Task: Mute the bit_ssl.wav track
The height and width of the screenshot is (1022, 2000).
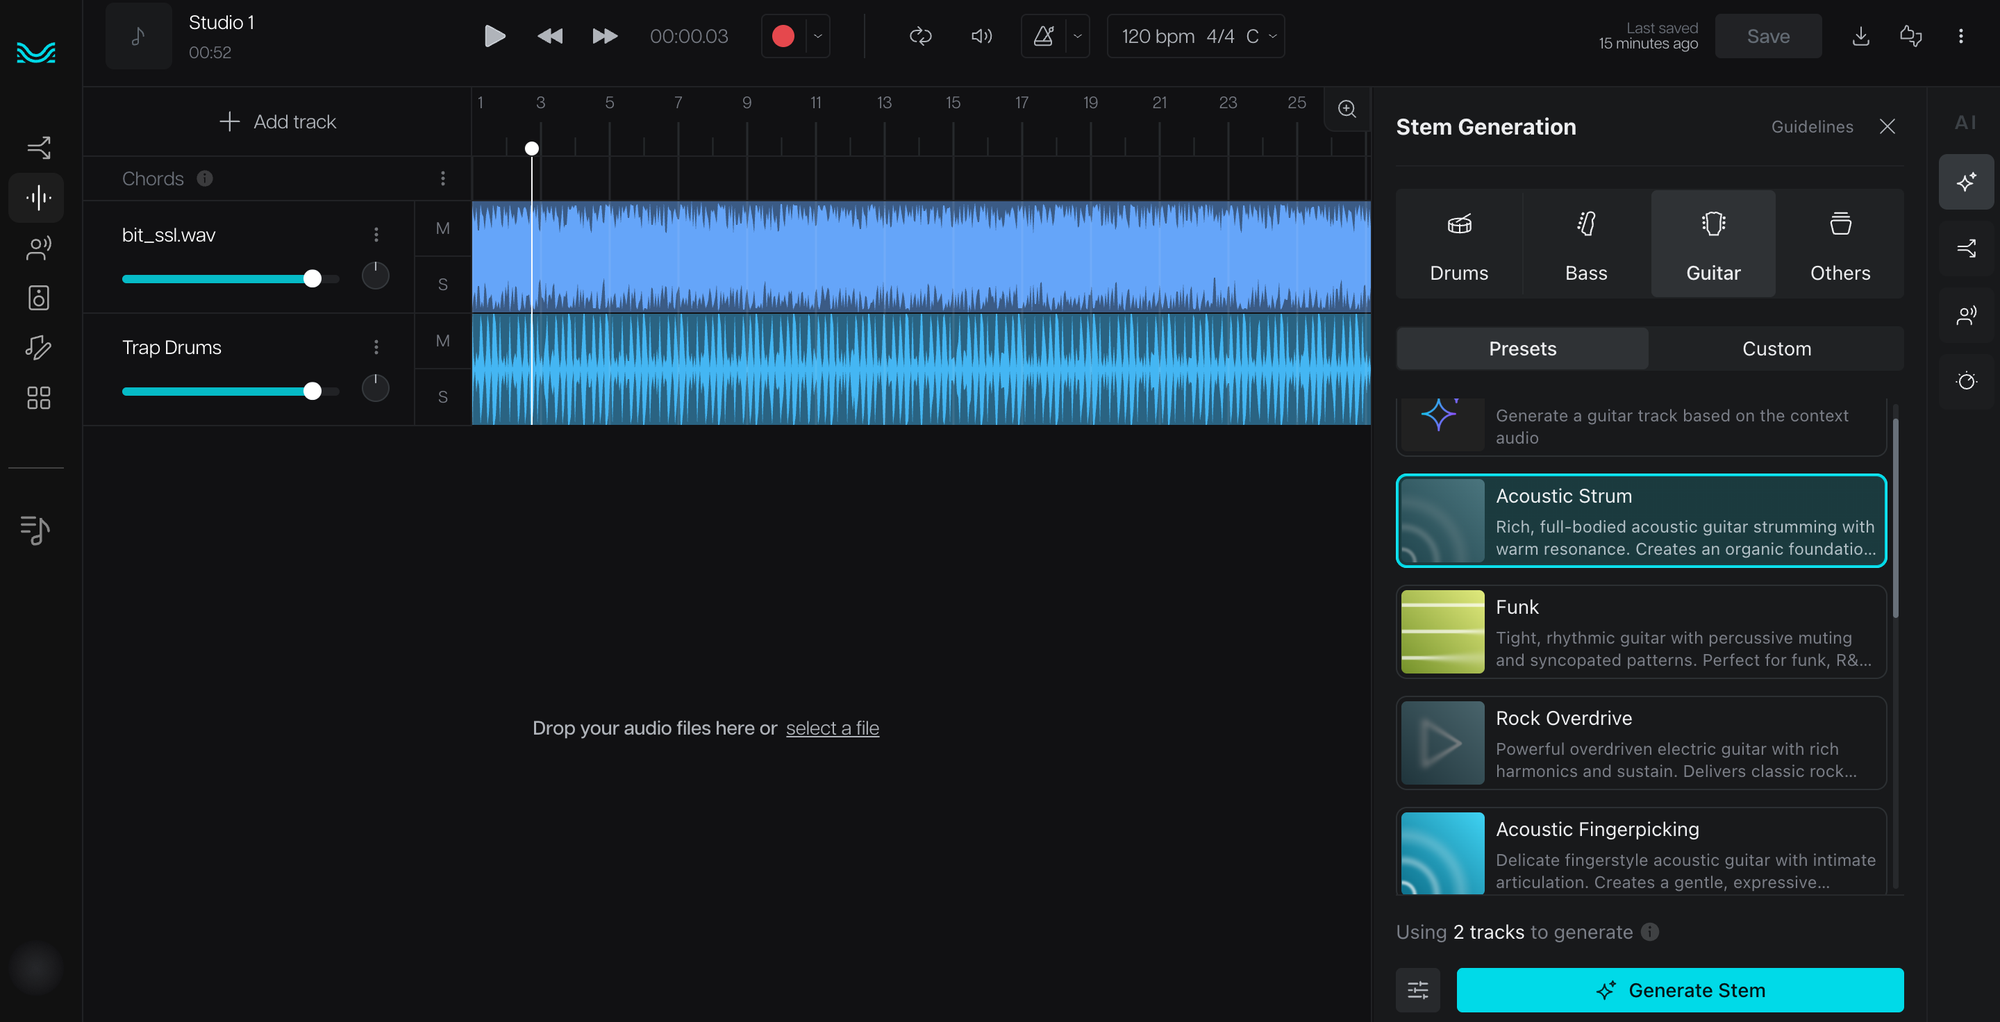Action: tap(443, 229)
